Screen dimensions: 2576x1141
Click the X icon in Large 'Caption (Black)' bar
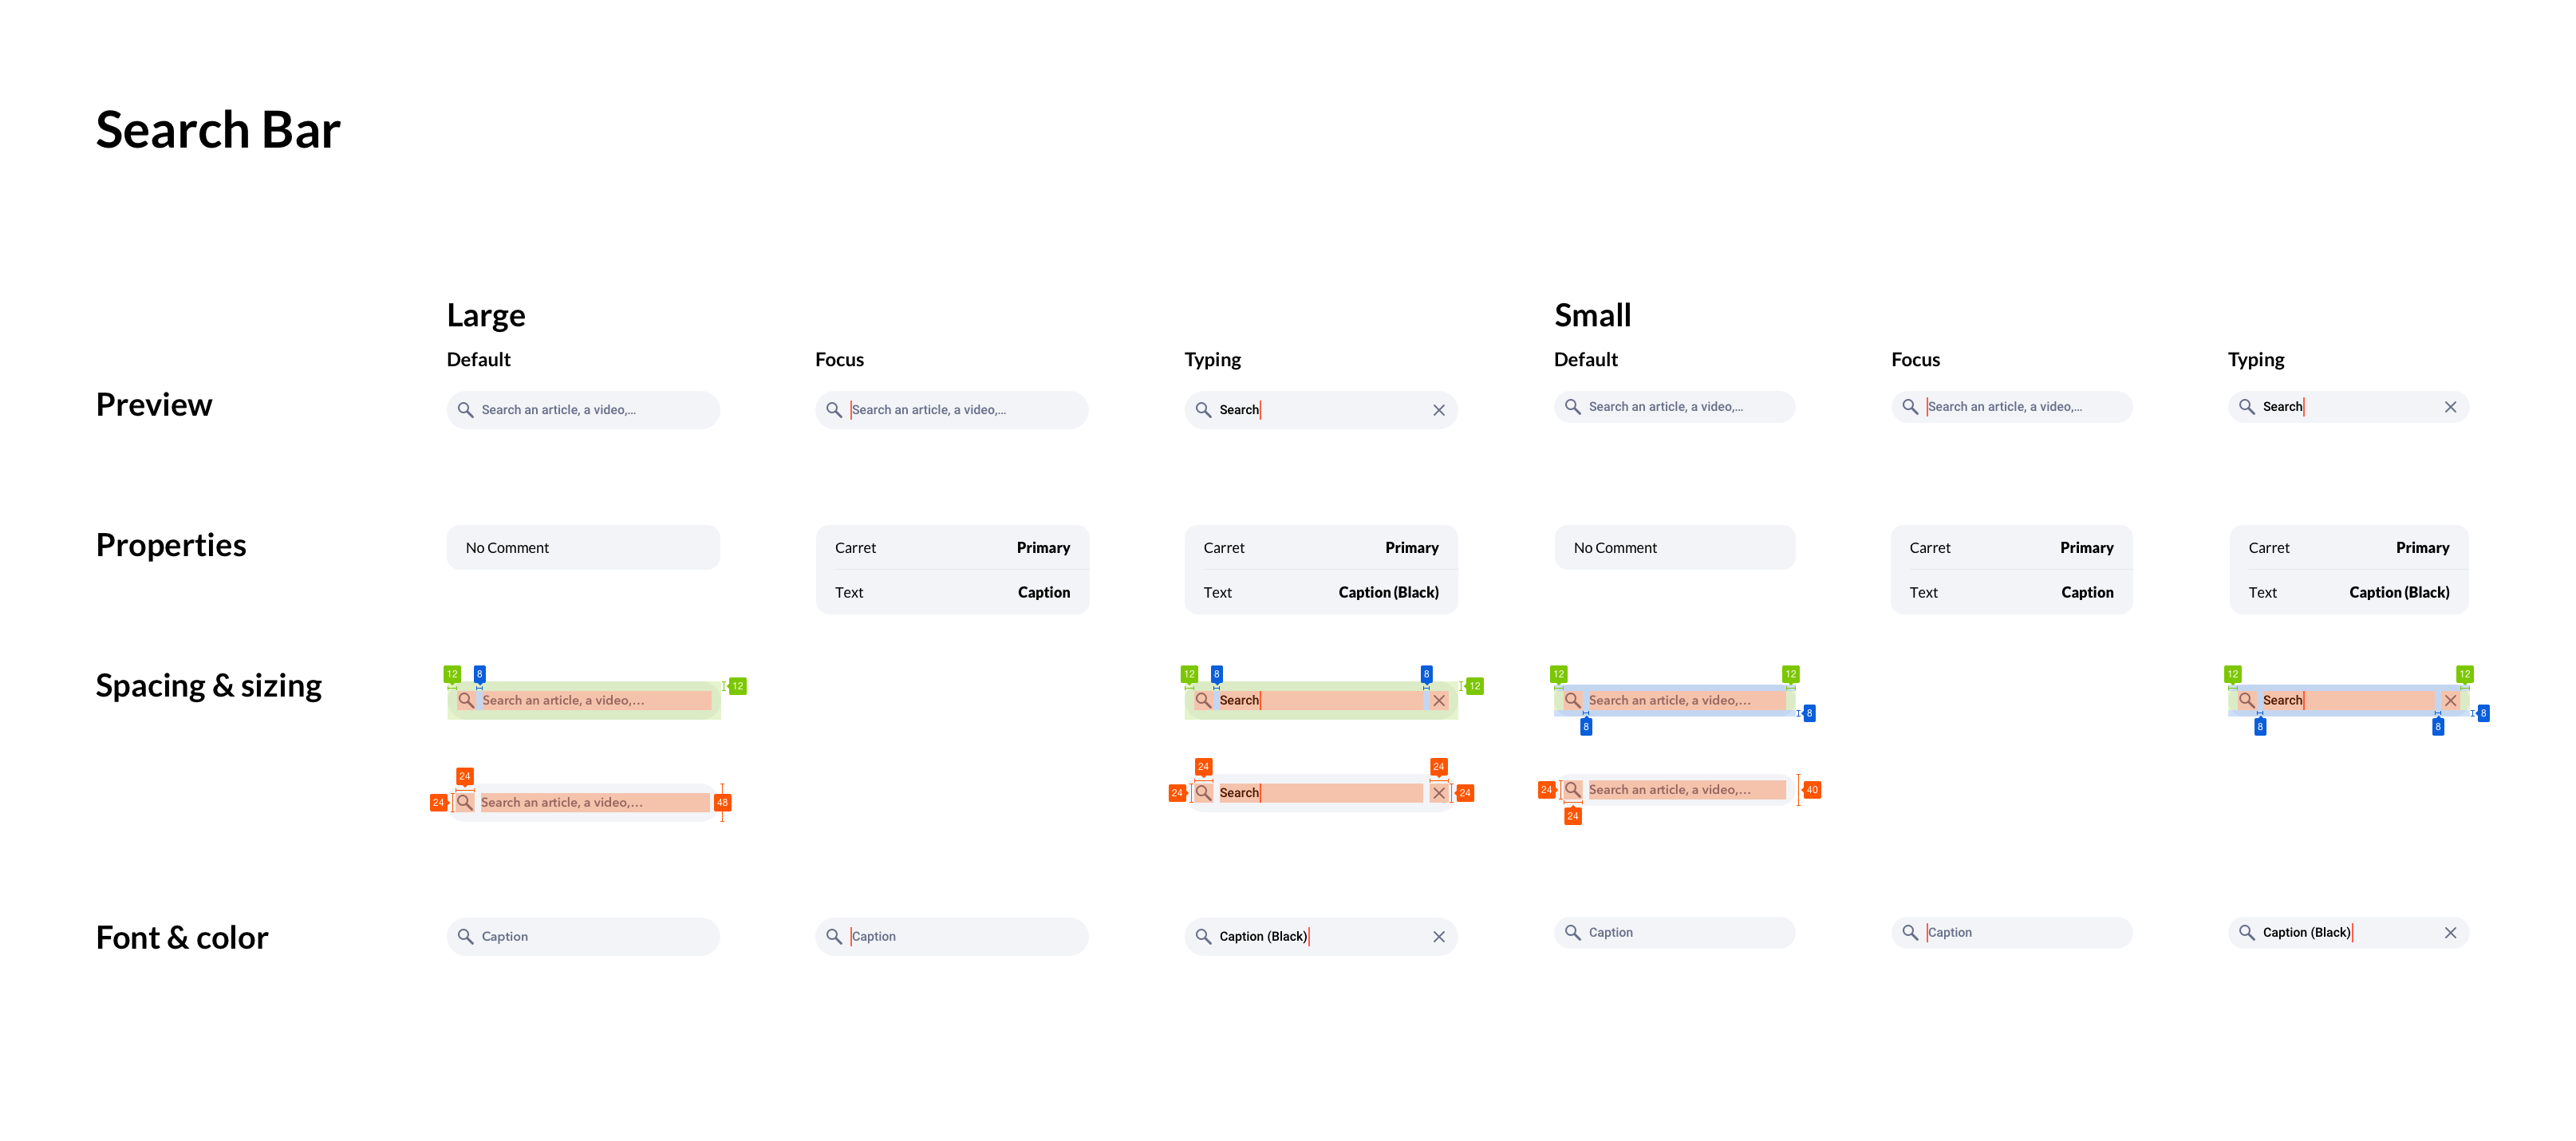pos(1438,937)
